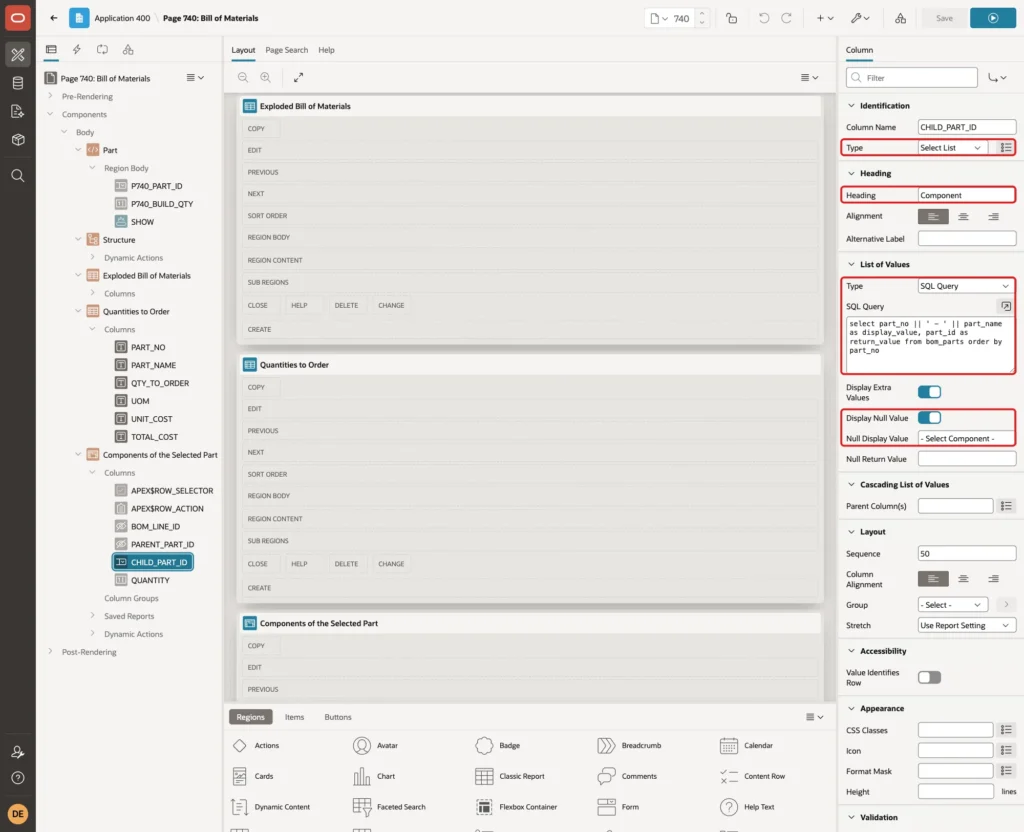The image size is (1024, 832).
Task: Select QUANTITY column in tree
Action: pos(150,580)
